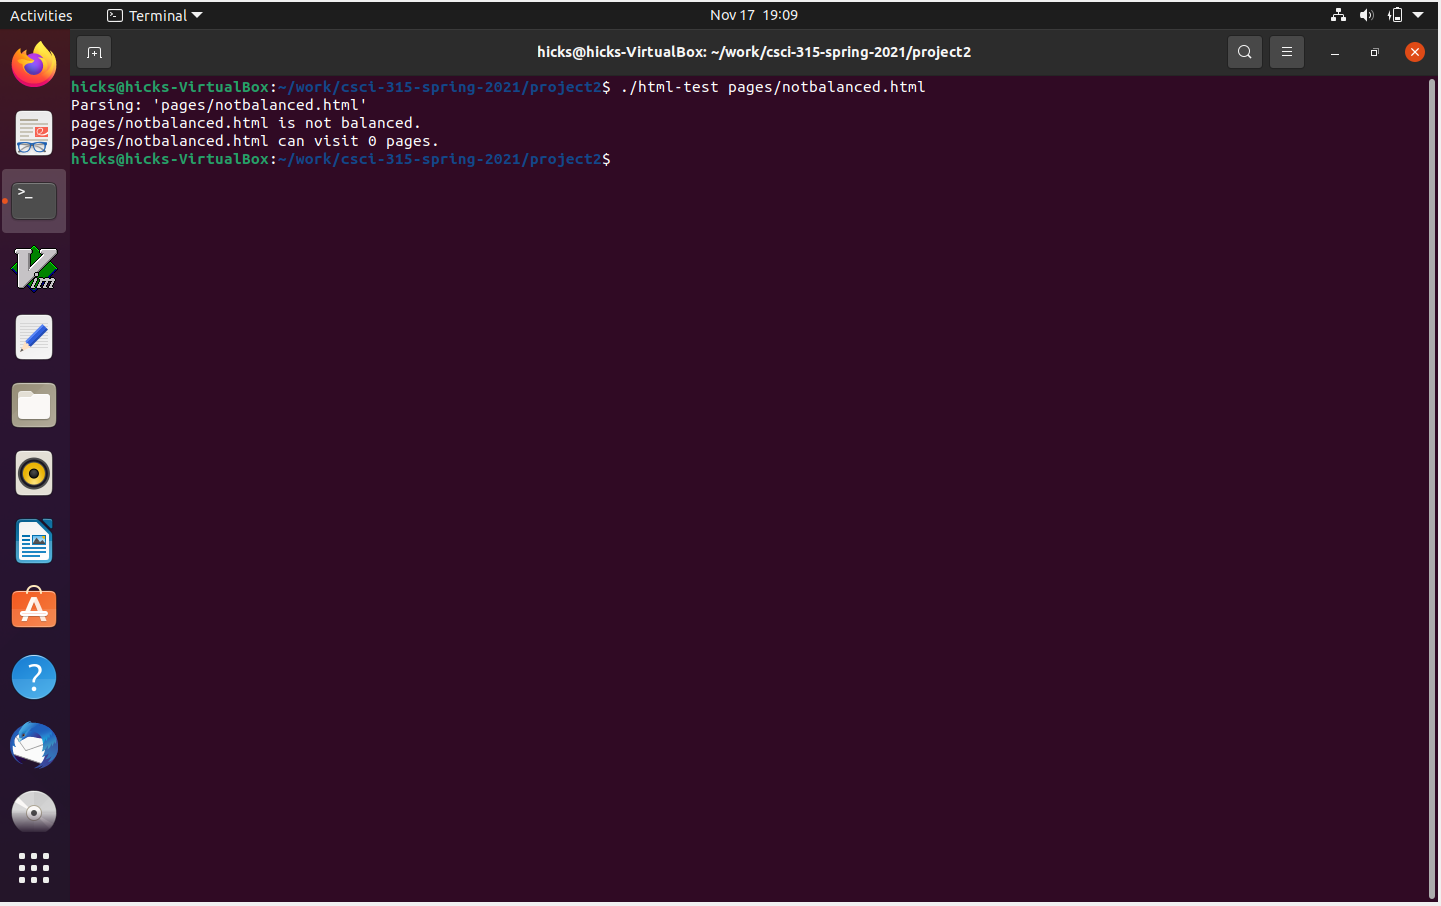Restore the terminal window size
Viewport: 1441px width, 906px height.
point(1374,52)
